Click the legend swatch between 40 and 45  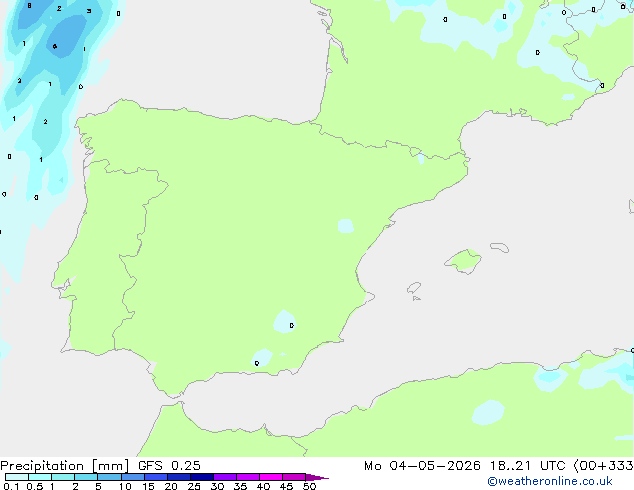[x=271, y=477]
